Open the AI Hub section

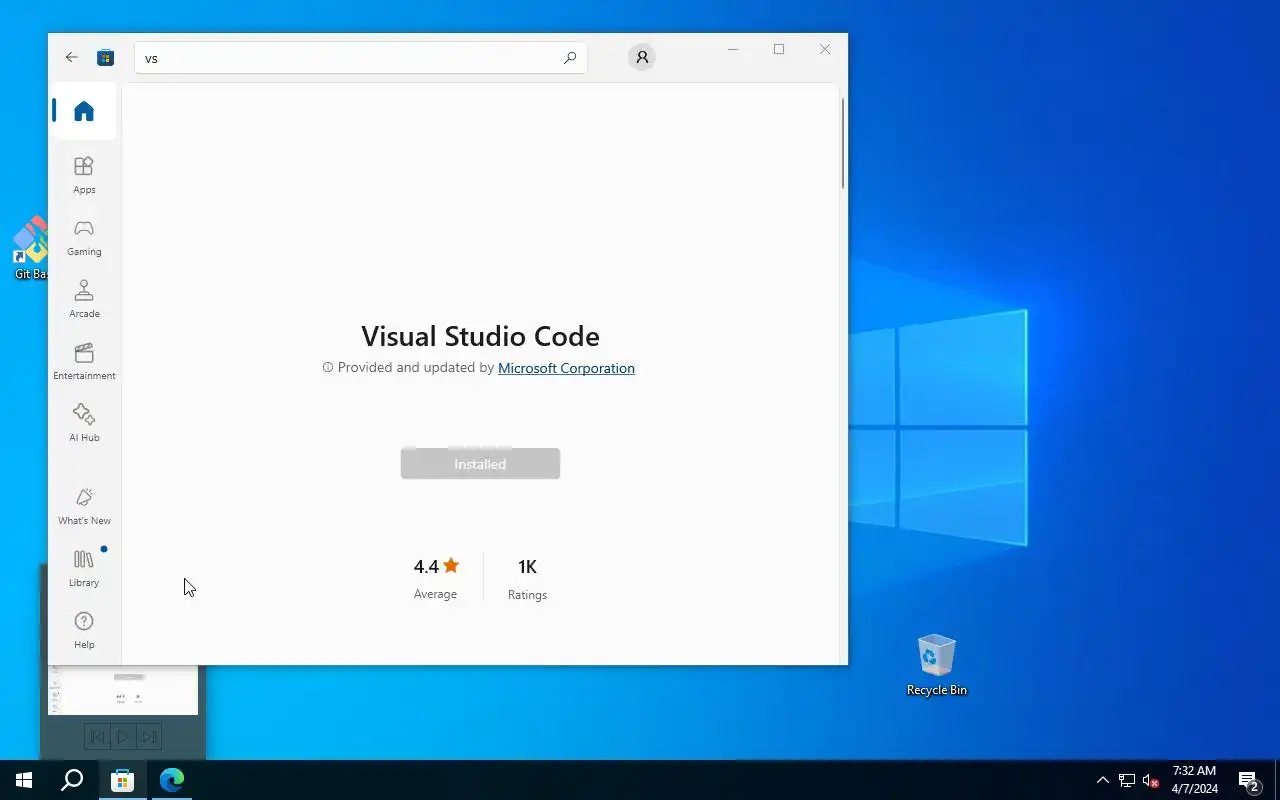coord(84,423)
